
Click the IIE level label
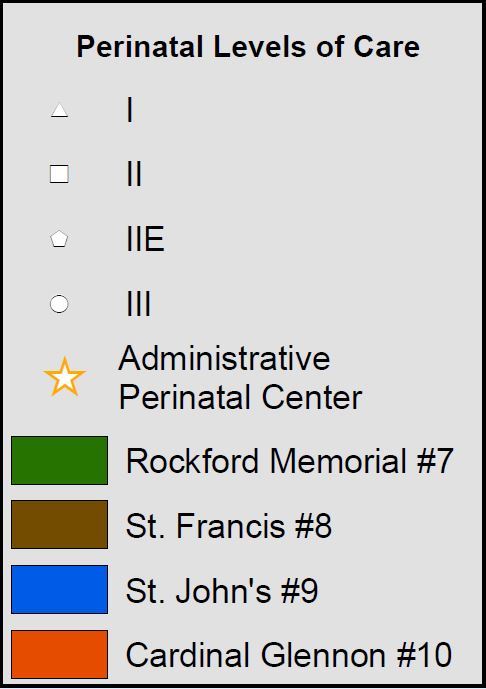pyautogui.click(x=145, y=239)
